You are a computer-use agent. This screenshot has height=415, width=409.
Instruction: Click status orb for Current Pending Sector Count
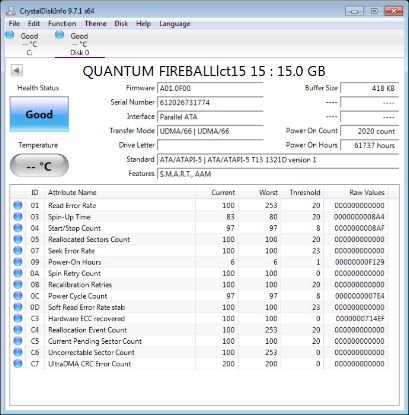18,341
